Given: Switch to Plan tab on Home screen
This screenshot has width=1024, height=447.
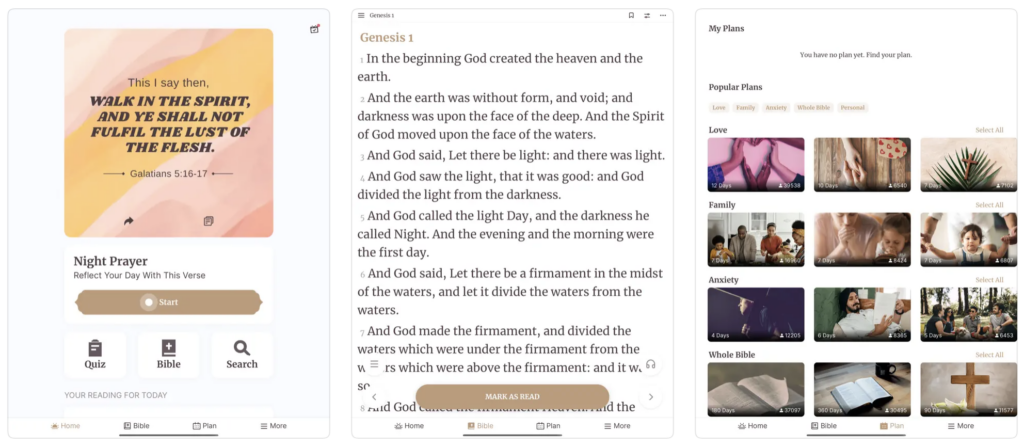Looking at the screenshot, I should (204, 426).
